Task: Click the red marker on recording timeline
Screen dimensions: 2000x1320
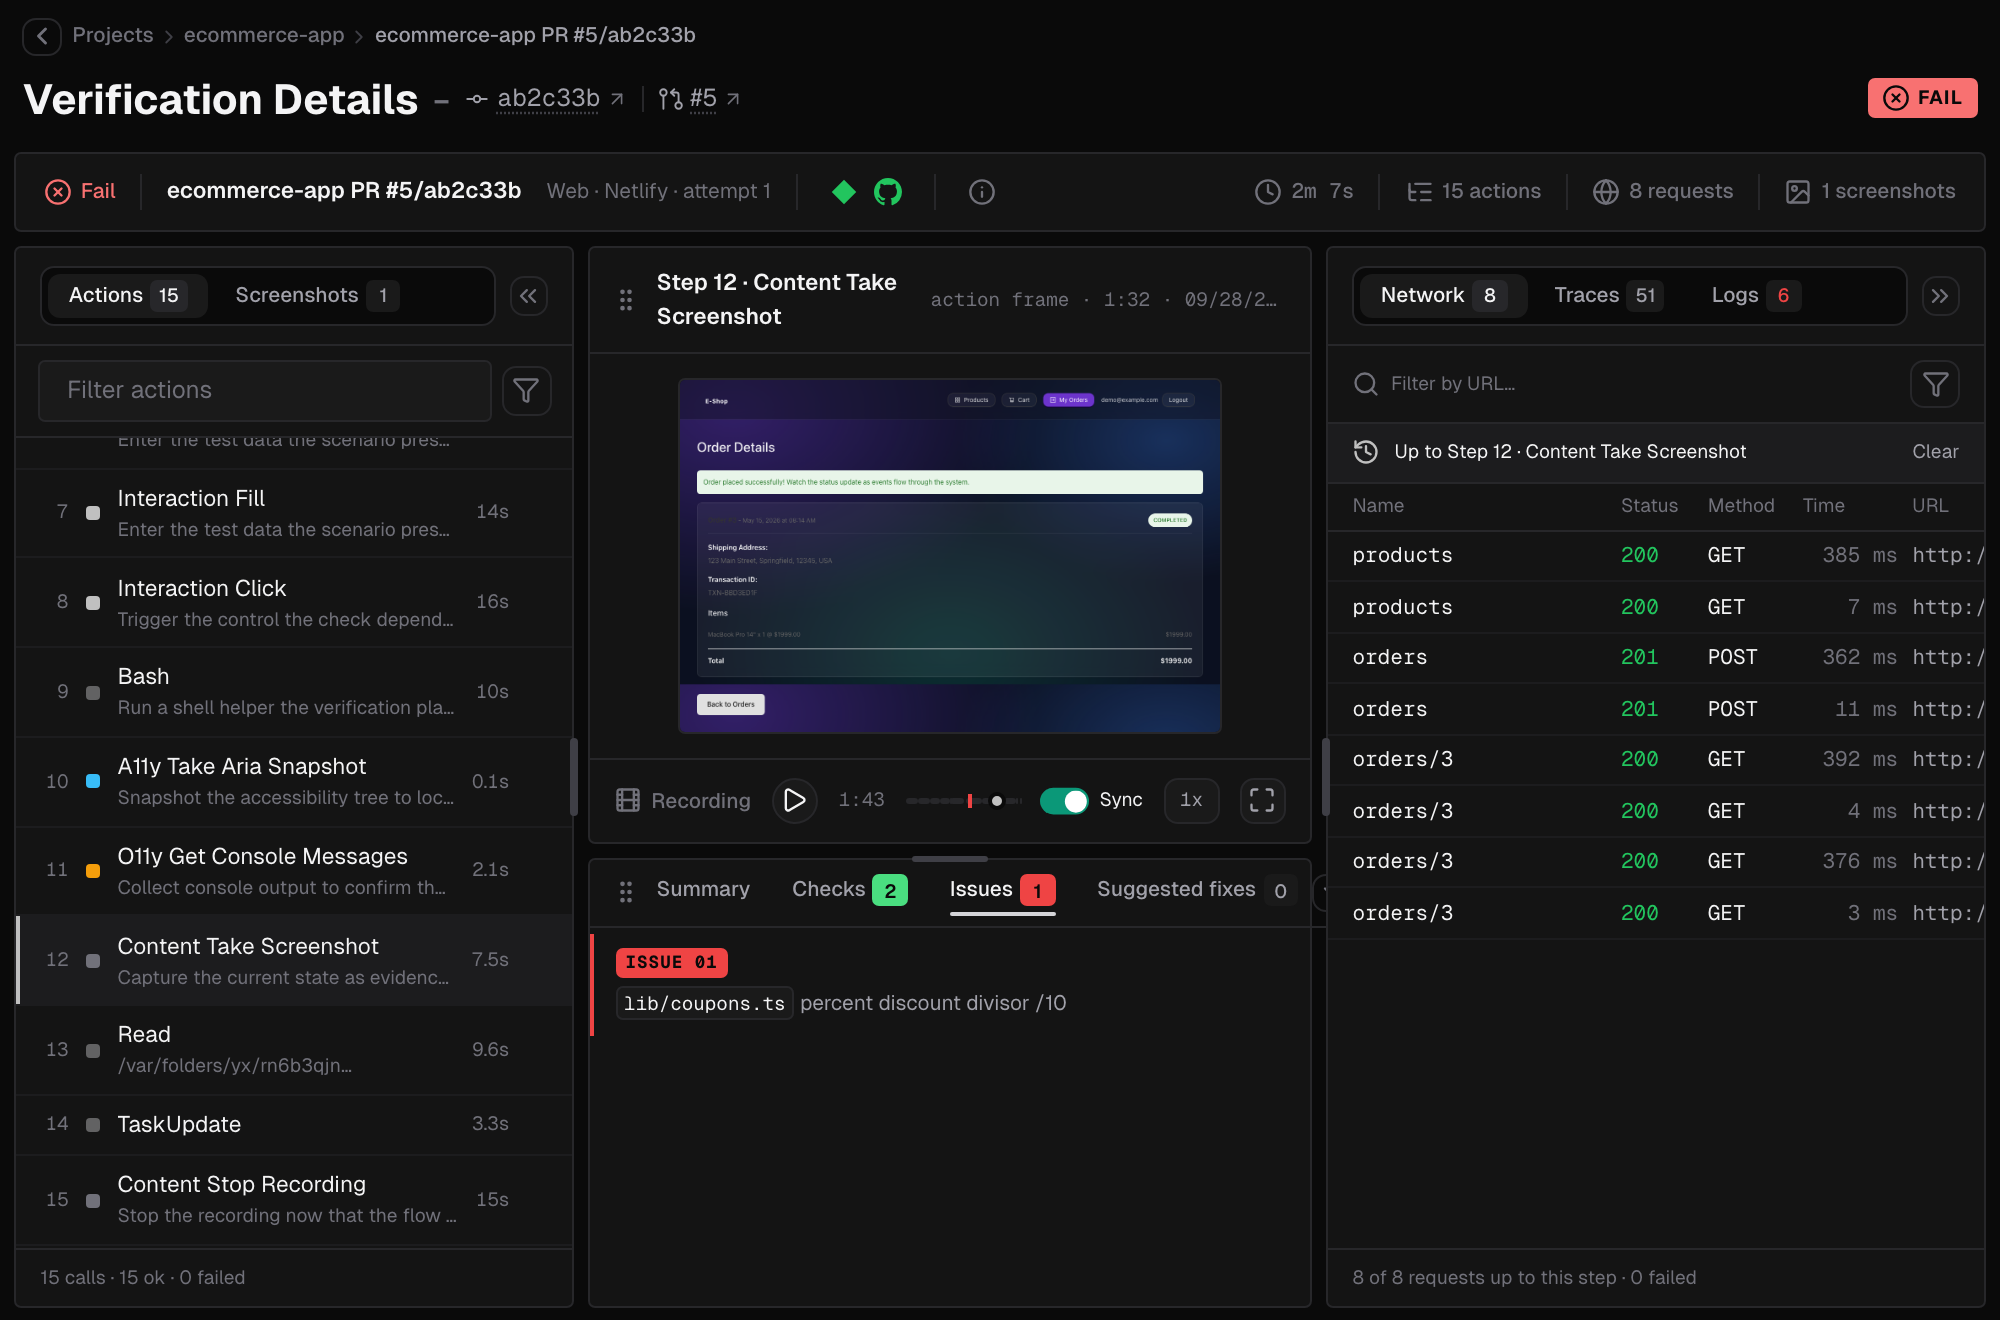Action: (970, 801)
